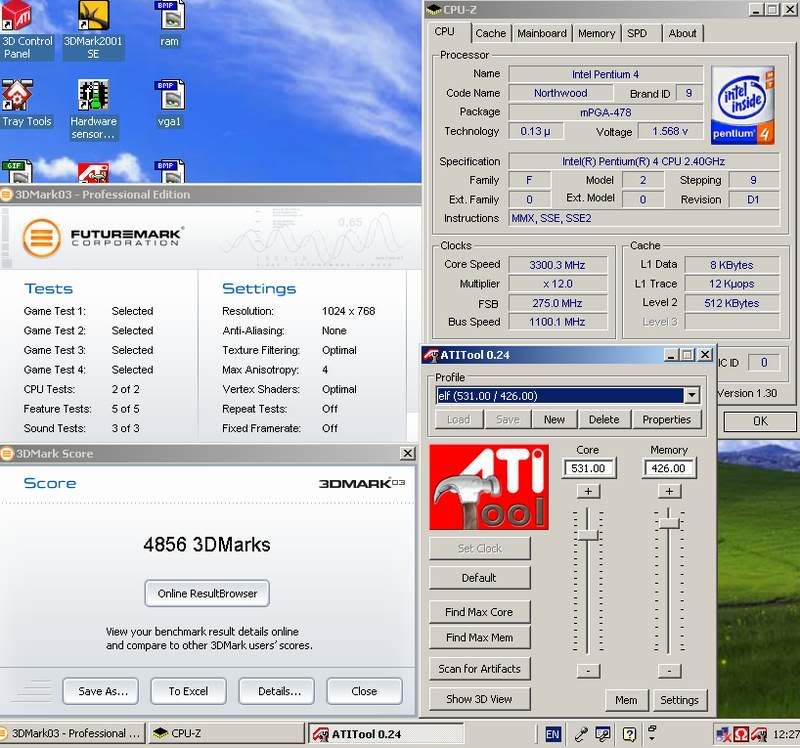Screen dimensions: 800x748
Task: Switch to the Mainboard tab in CPU-Z
Action: [542, 33]
